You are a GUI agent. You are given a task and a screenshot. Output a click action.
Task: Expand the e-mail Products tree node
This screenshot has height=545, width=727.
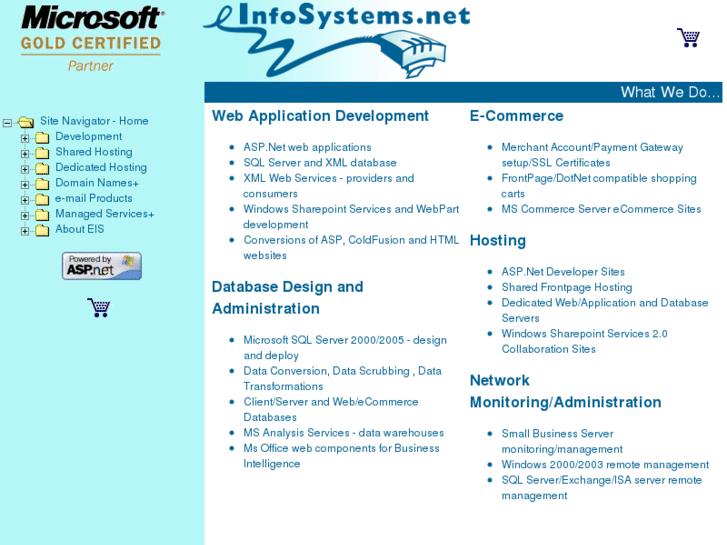point(25,200)
